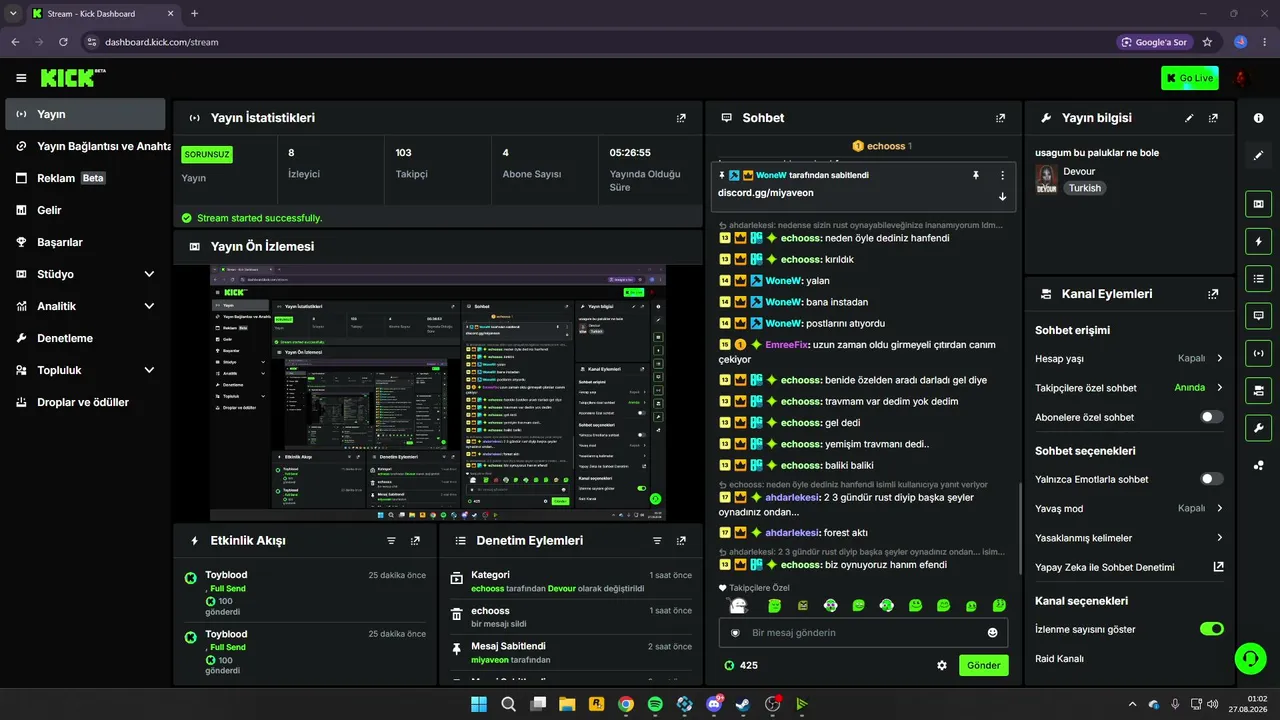Click the Turkish language tag
This screenshot has height=720, width=1280.
coord(1084,188)
